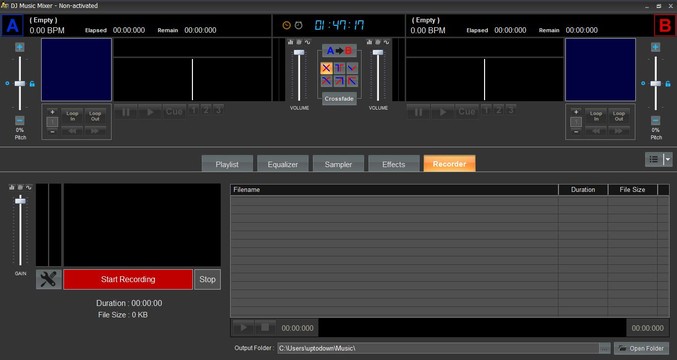This screenshot has width=677, height=360.
Task: Decrease Deck B pitch with minus icon
Action: (655, 120)
